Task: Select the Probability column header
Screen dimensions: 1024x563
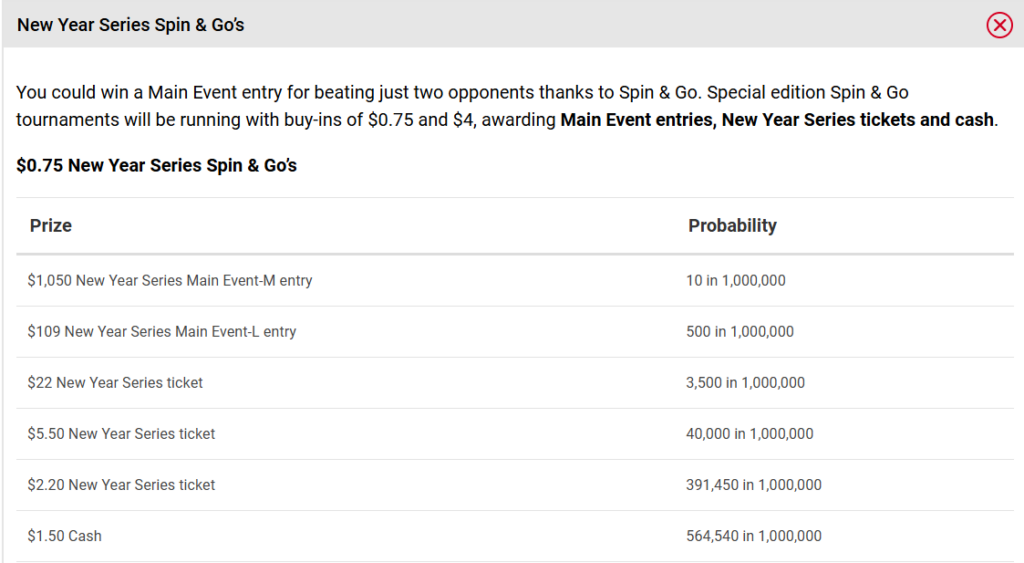Action: coord(732,225)
